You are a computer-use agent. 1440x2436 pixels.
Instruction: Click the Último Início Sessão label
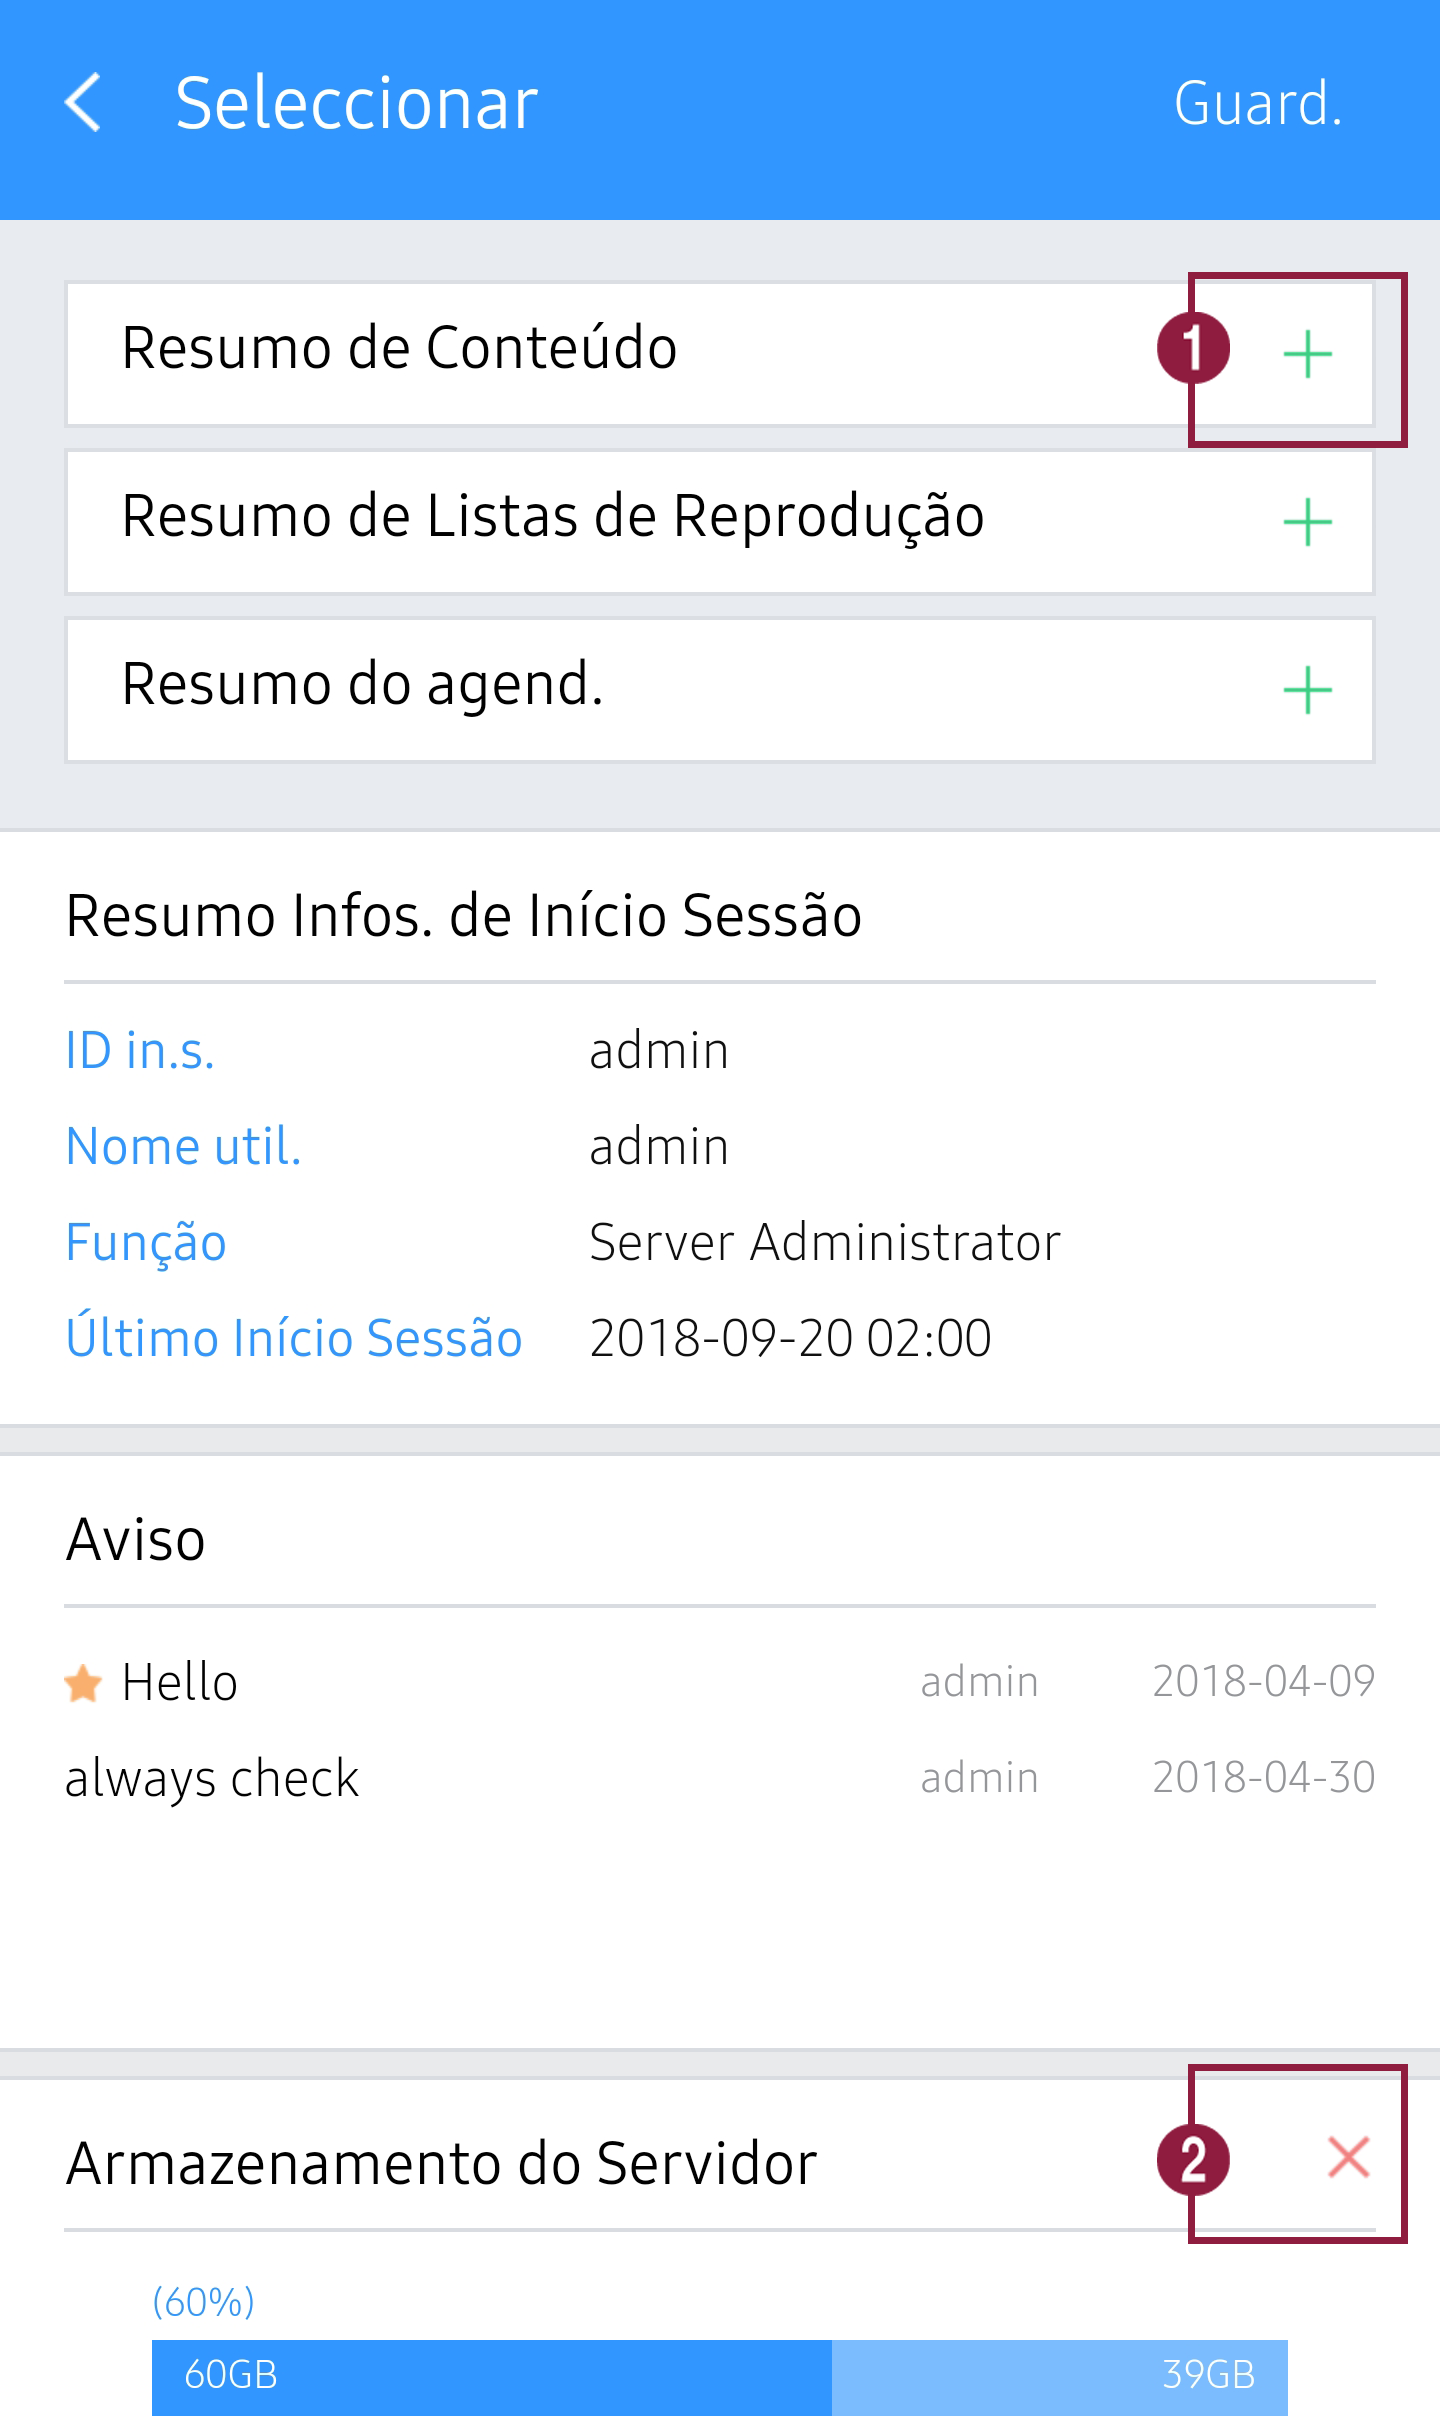(x=293, y=1339)
